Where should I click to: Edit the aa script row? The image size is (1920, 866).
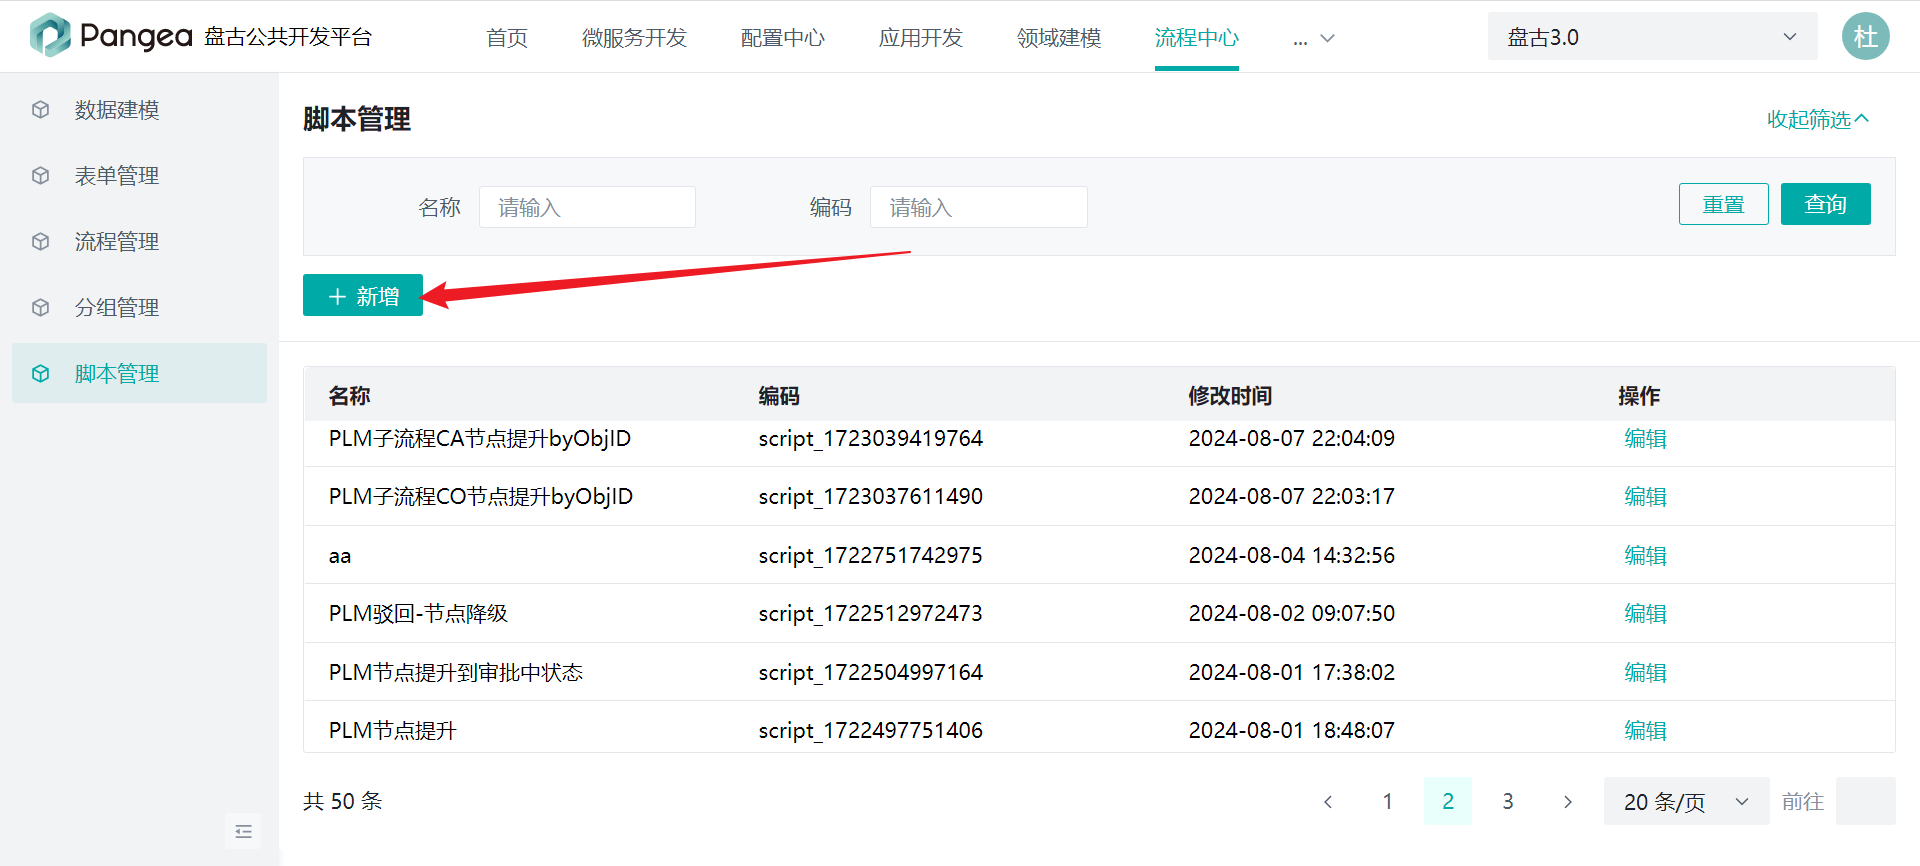coord(1645,556)
